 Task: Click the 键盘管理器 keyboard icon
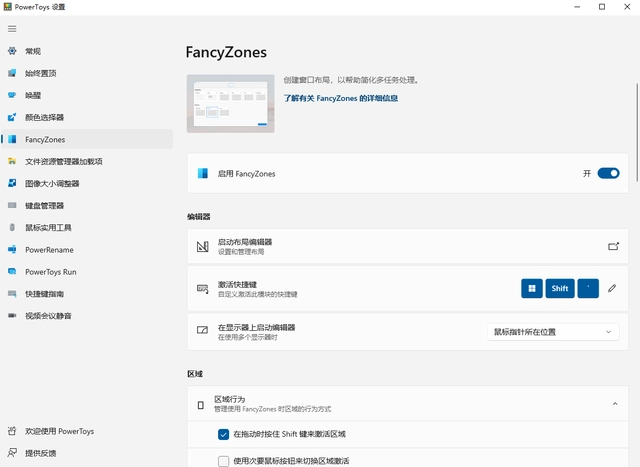click(12, 205)
